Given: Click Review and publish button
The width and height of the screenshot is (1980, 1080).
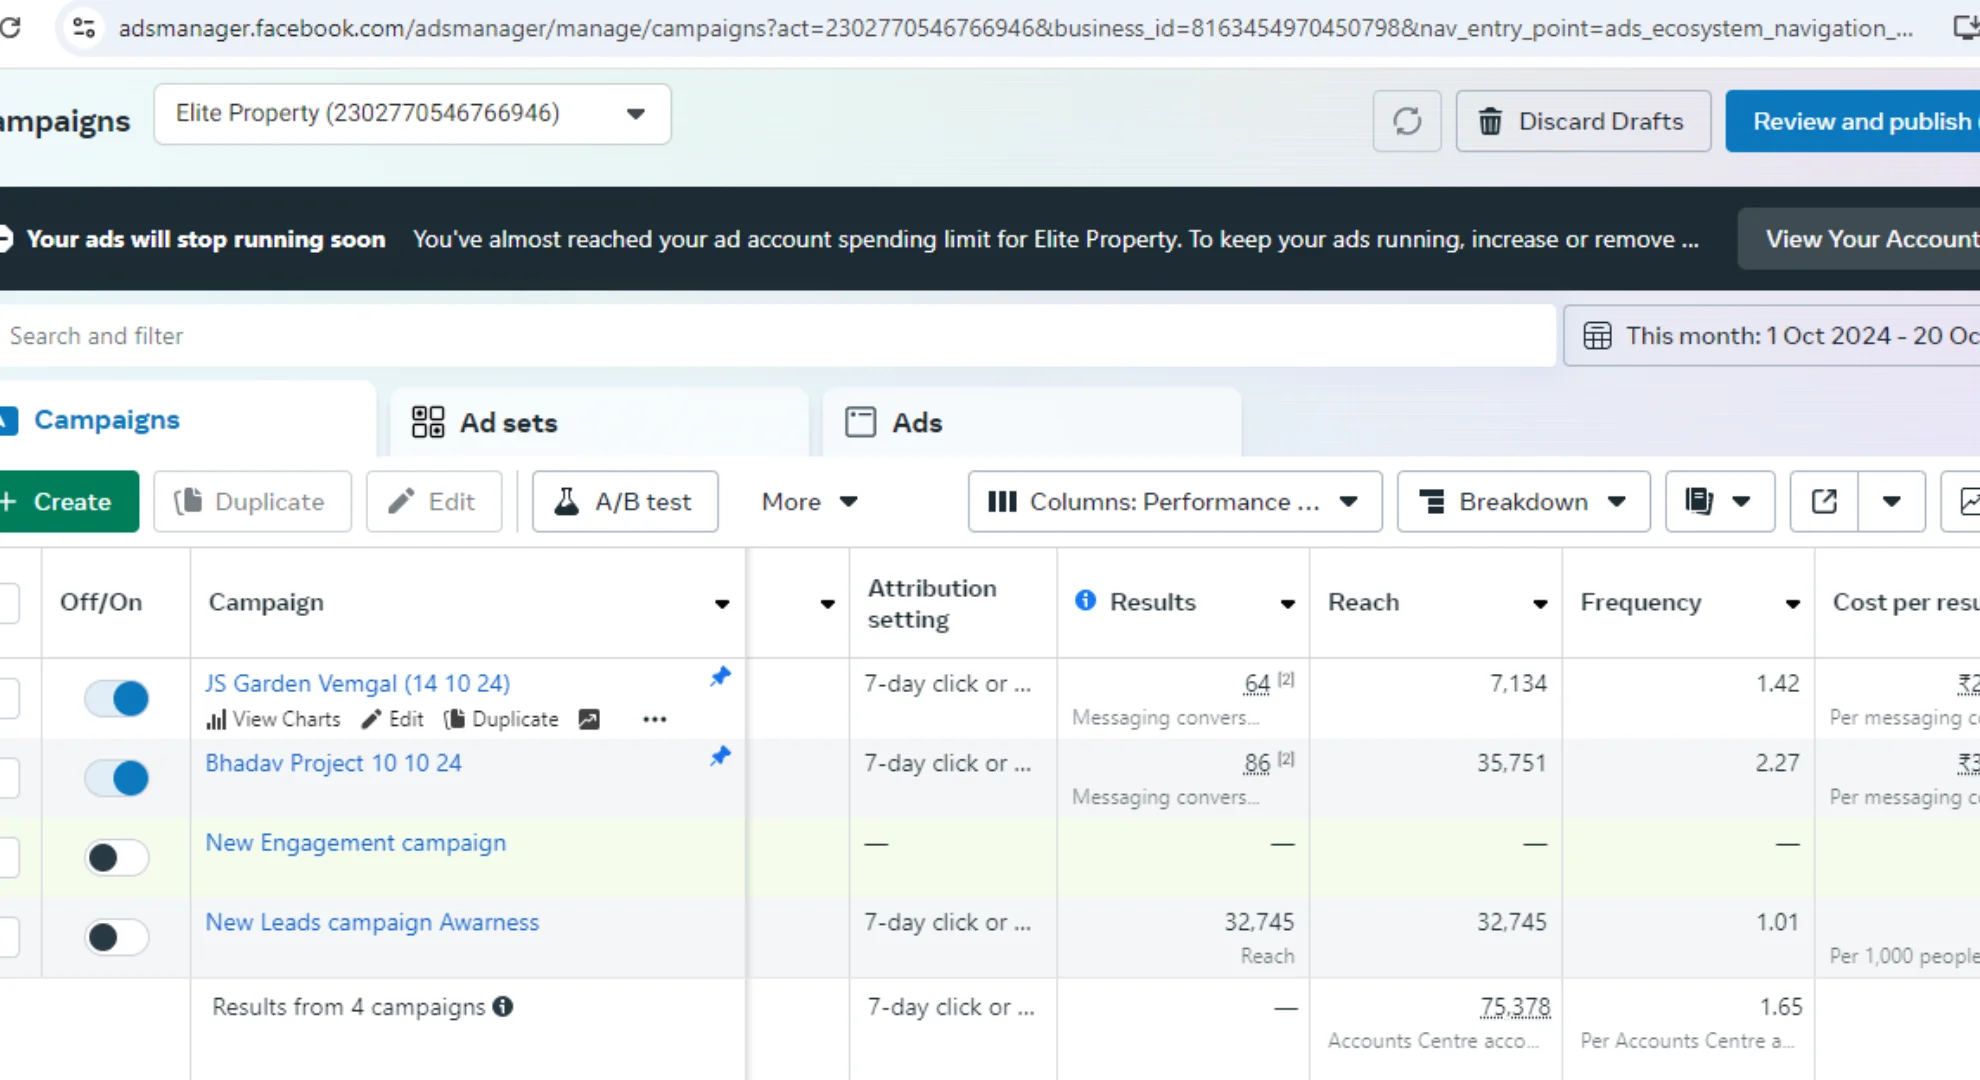Looking at the screenshot, I should coord(1853,121).
